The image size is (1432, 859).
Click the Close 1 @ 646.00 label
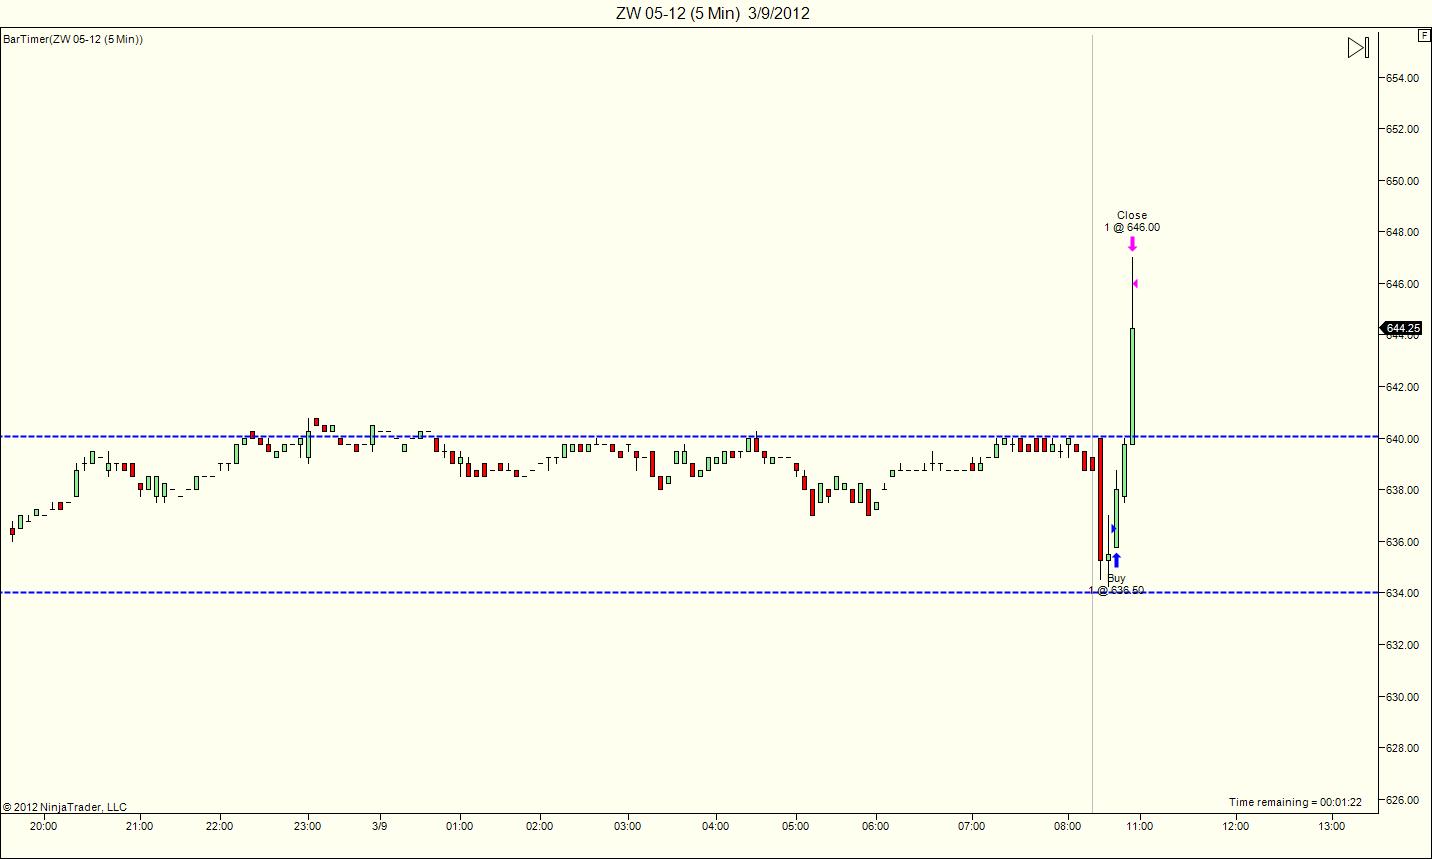[1132, 221]
